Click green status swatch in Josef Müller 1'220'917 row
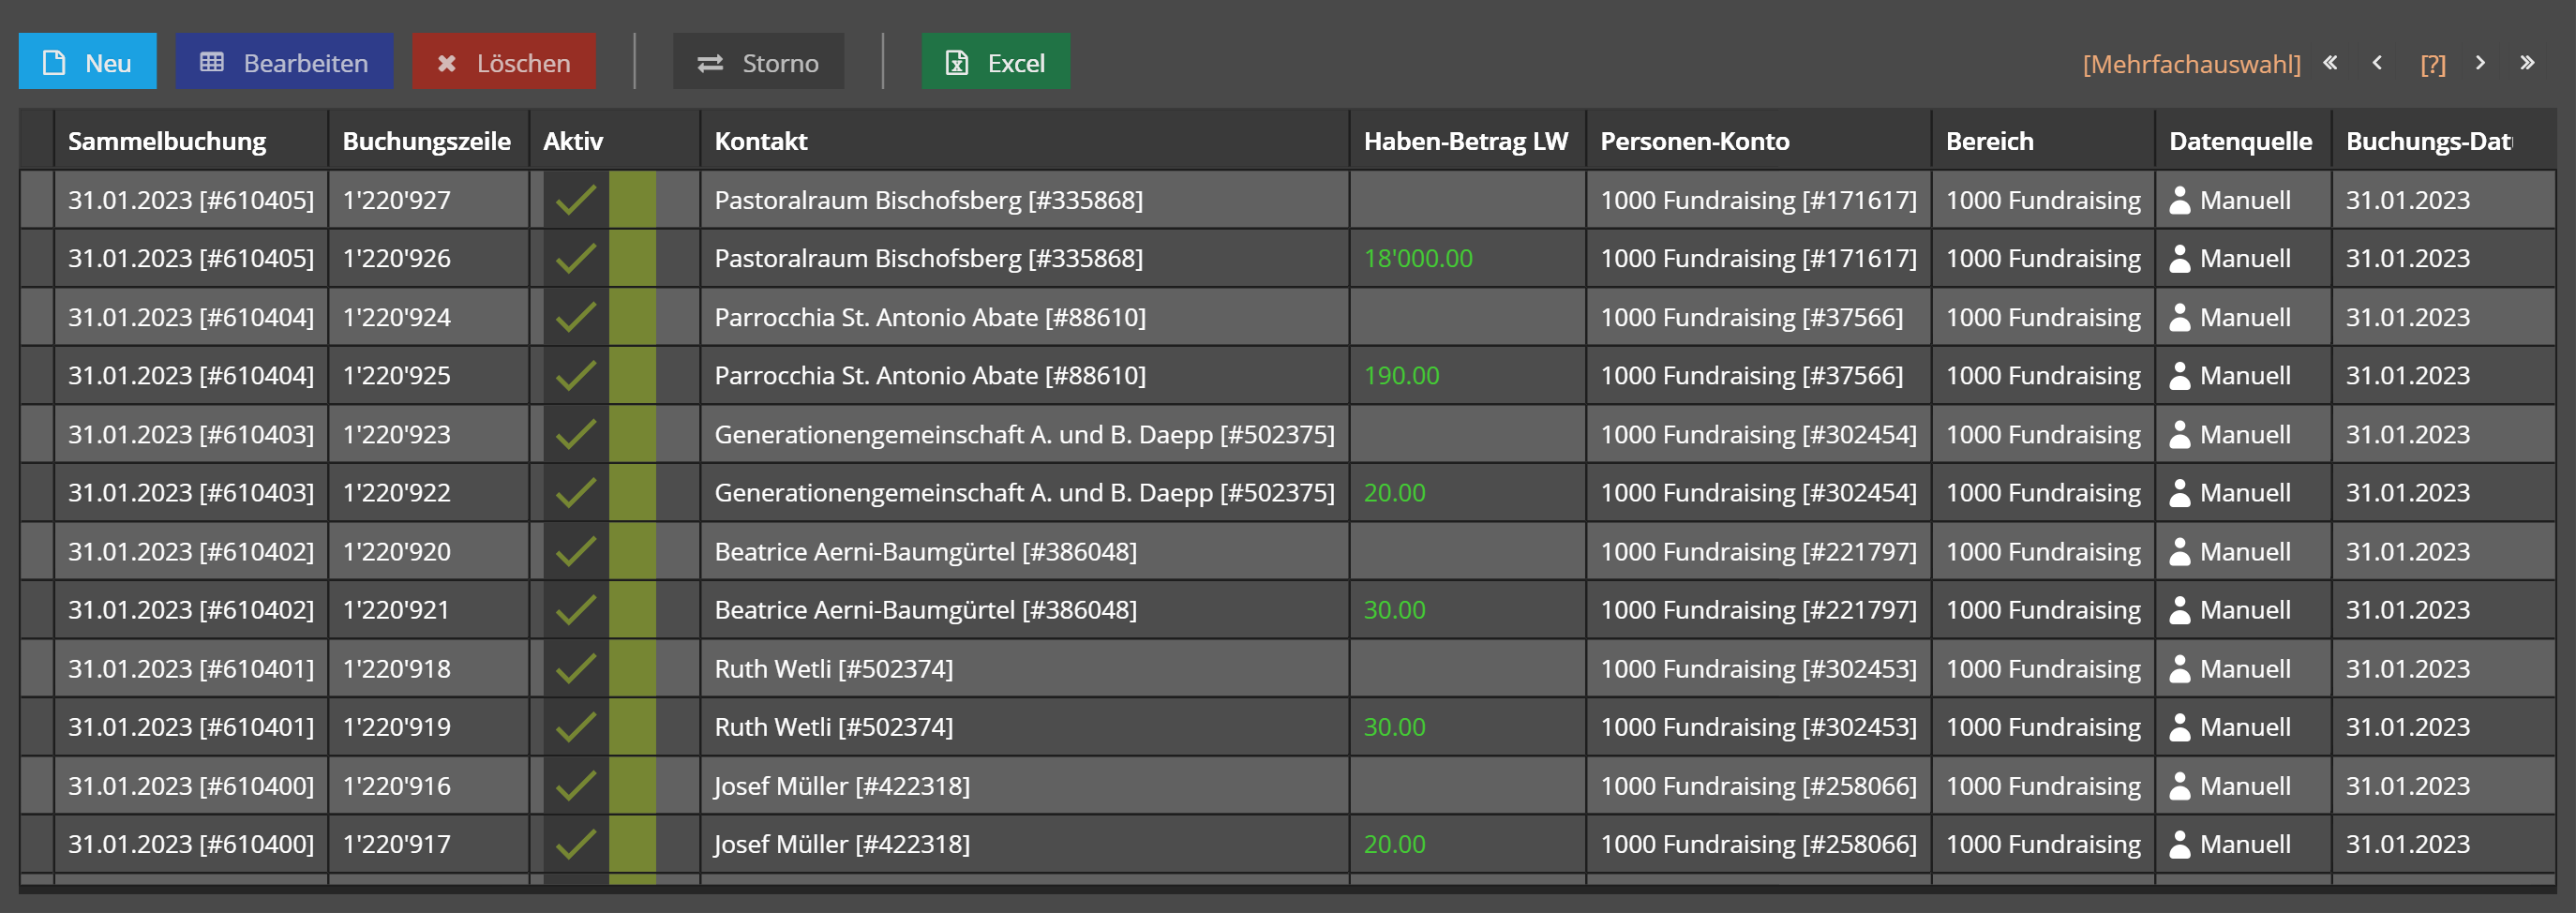 tap(632, 844)
